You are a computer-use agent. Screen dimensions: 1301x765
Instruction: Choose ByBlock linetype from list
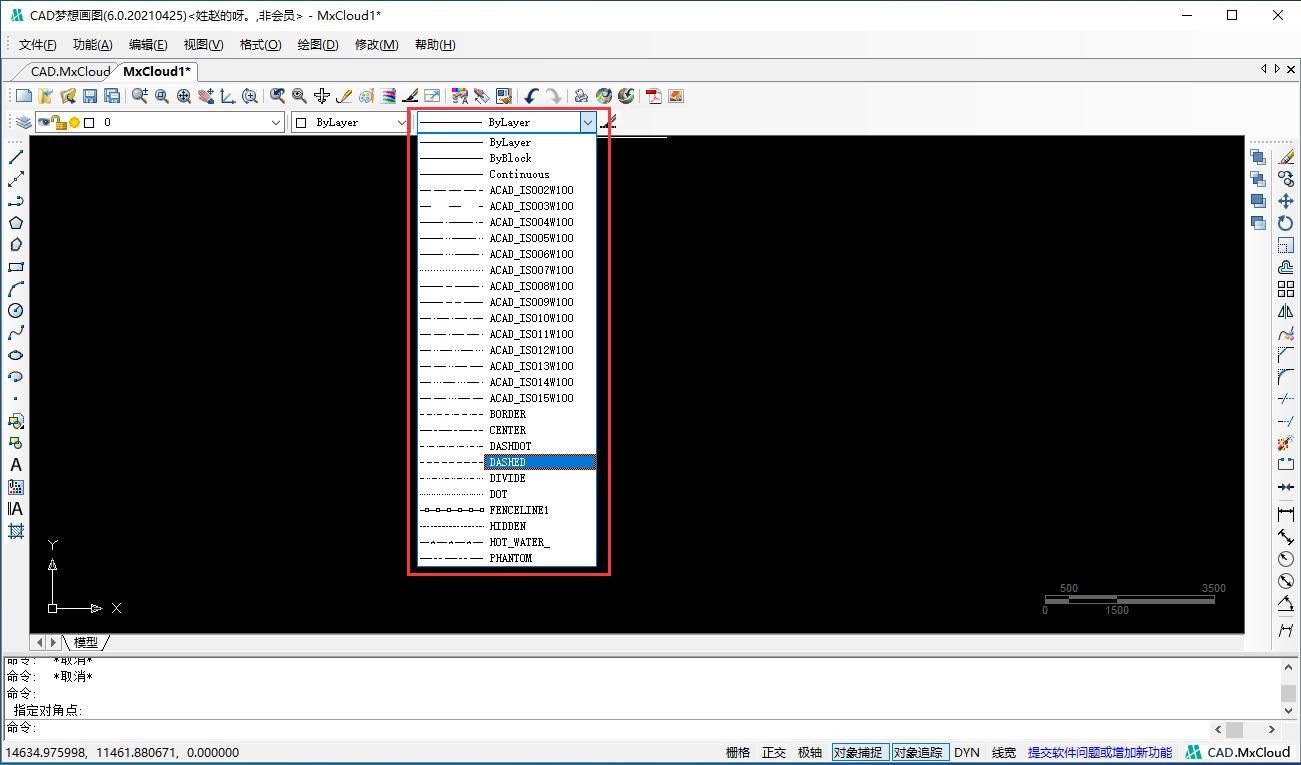coord(507,158)
